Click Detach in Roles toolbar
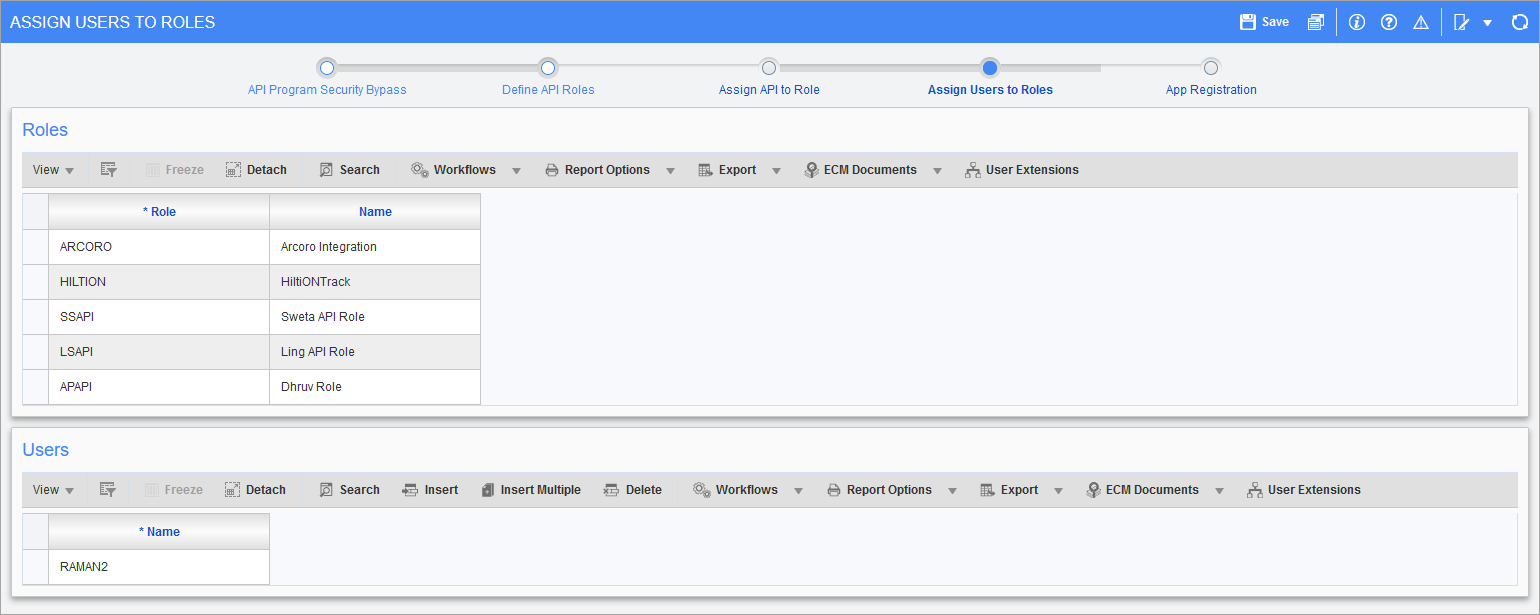Viewport: 1540px width, 615px height. tap(256, 170)
